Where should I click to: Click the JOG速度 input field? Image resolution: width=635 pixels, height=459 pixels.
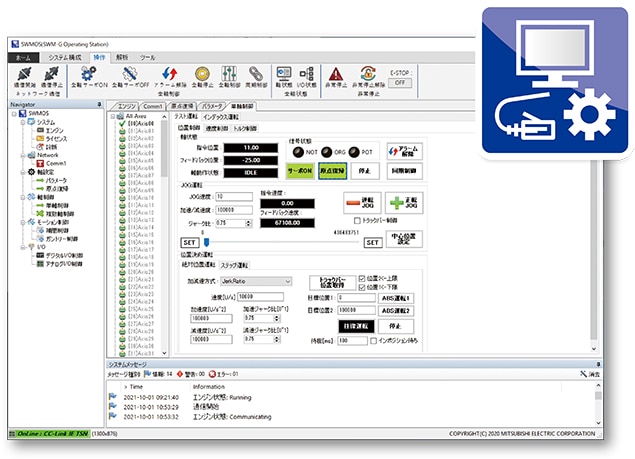click(x=234, y=196)
